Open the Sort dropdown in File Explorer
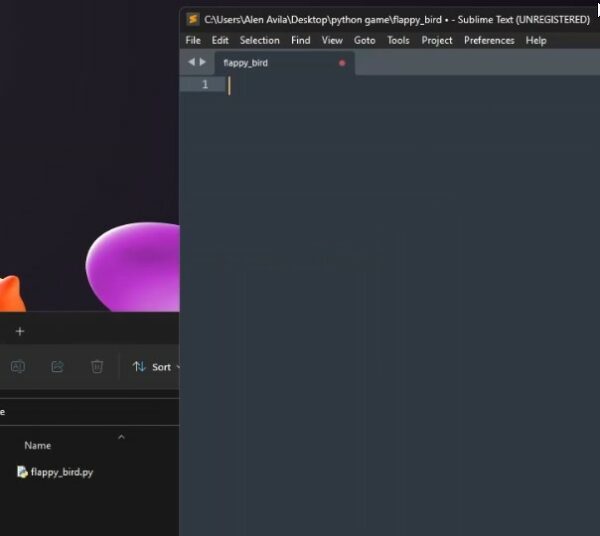The height and width of the screenshot is (536, 600). (156, 367)
